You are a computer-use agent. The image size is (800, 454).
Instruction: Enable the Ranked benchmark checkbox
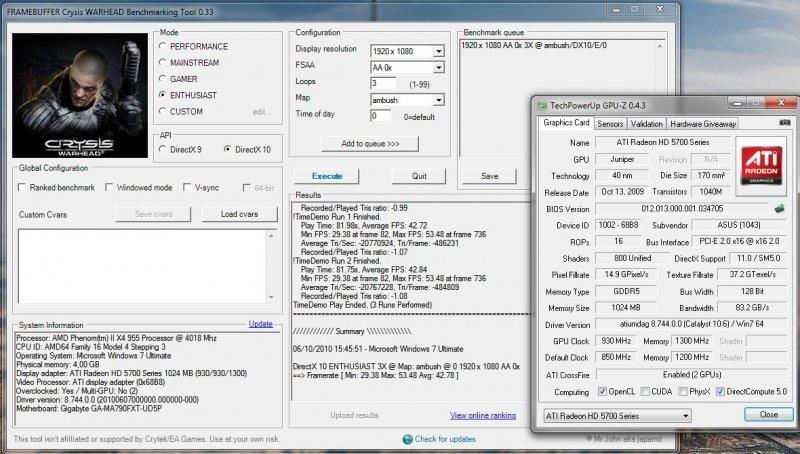tap(22, 187)
